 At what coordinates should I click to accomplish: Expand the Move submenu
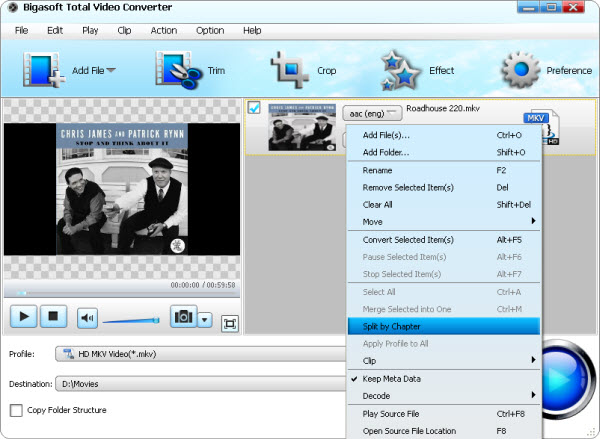coord(443,222)
